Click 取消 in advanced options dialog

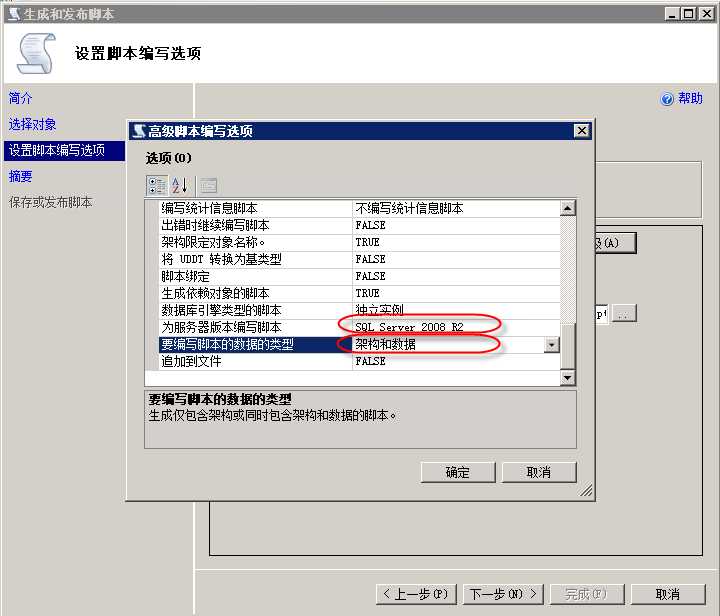pos(539,472)
